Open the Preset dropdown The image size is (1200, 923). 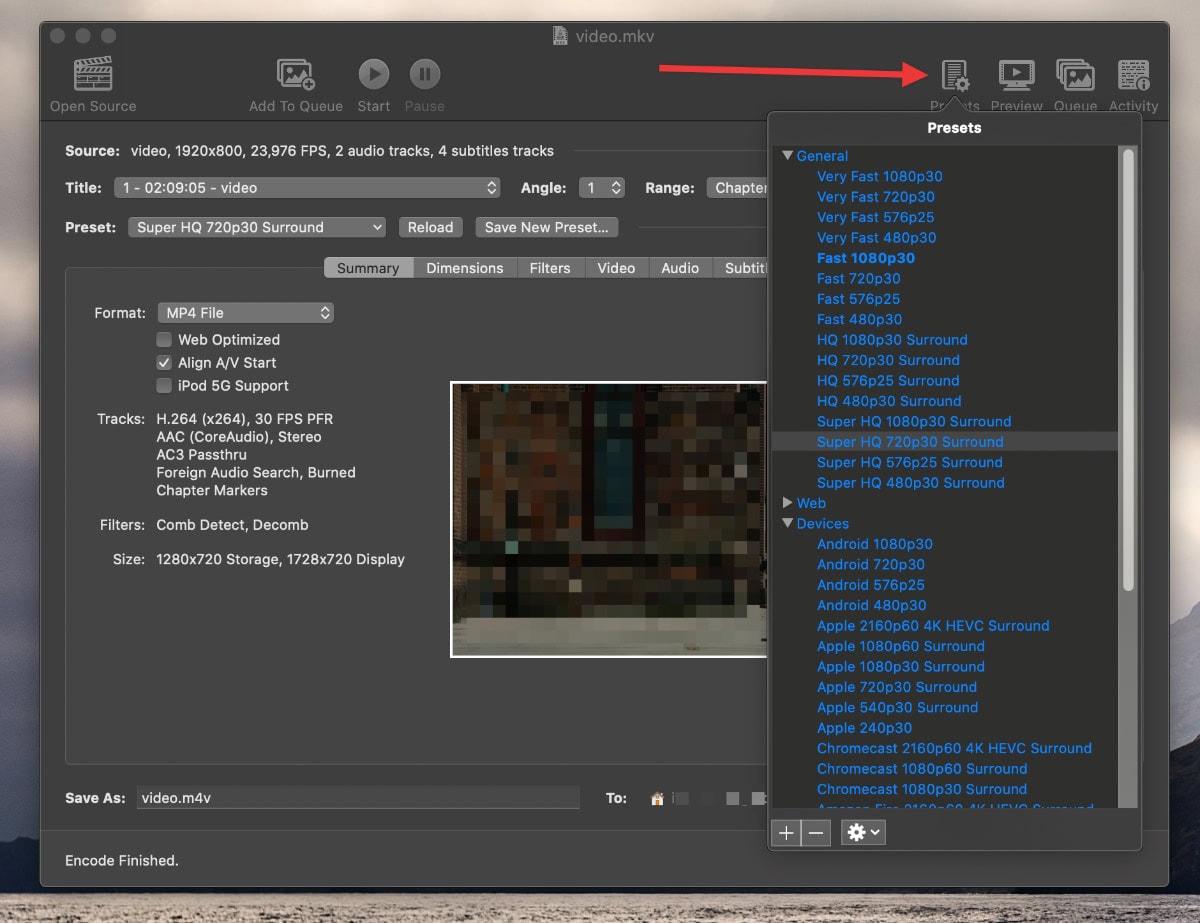coord(257,228)
